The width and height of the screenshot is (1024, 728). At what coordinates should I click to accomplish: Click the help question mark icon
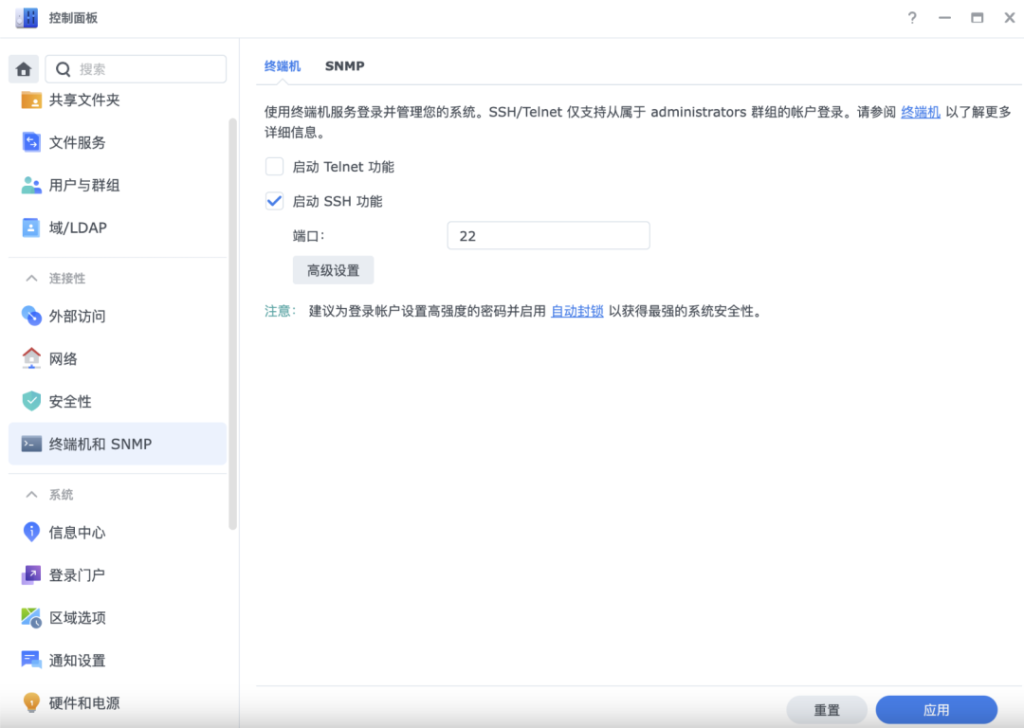coord(912,18)
